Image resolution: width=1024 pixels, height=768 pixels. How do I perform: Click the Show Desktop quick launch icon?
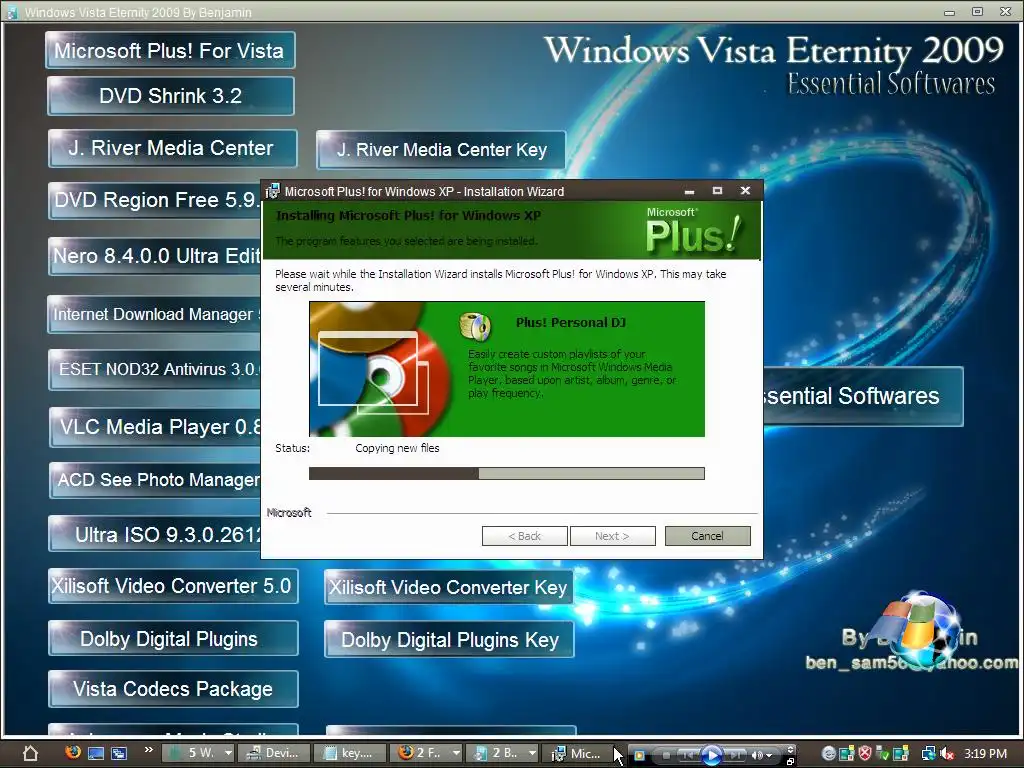[x=96, y=753]
